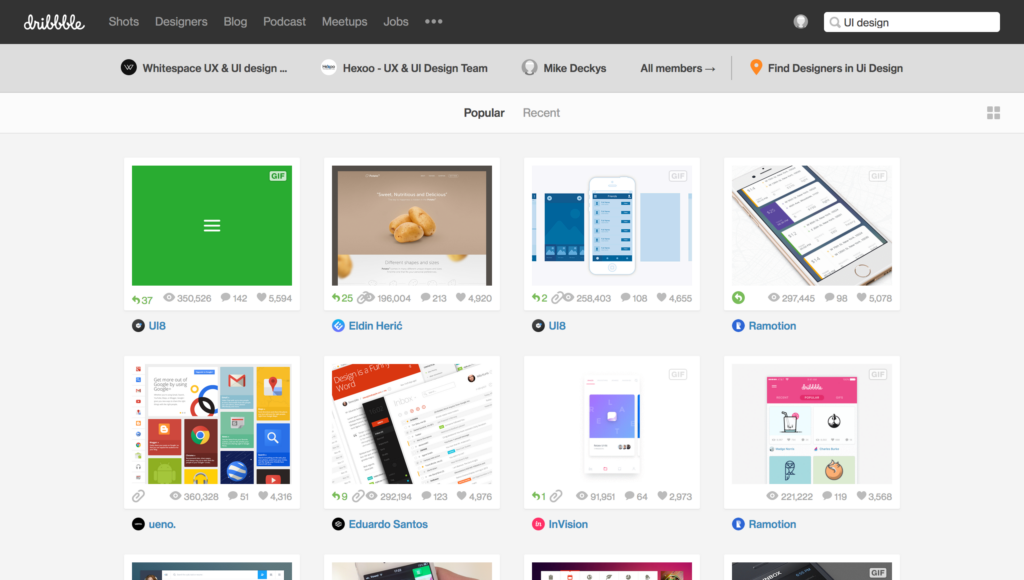This screenshot has width=1024, height=580.
Task: Click the Dribbble logo
Action: (54, 22)
